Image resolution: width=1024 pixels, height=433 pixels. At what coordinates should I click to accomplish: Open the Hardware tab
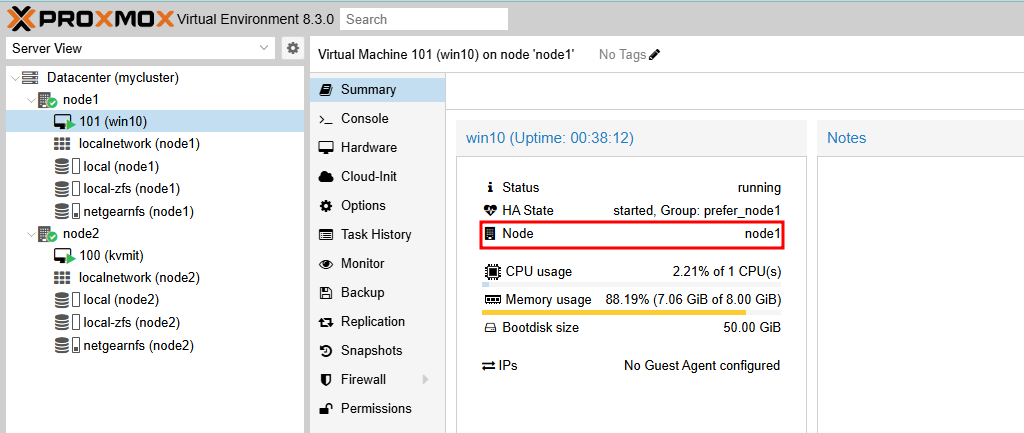pyautogui.click(x=378, y=148)
